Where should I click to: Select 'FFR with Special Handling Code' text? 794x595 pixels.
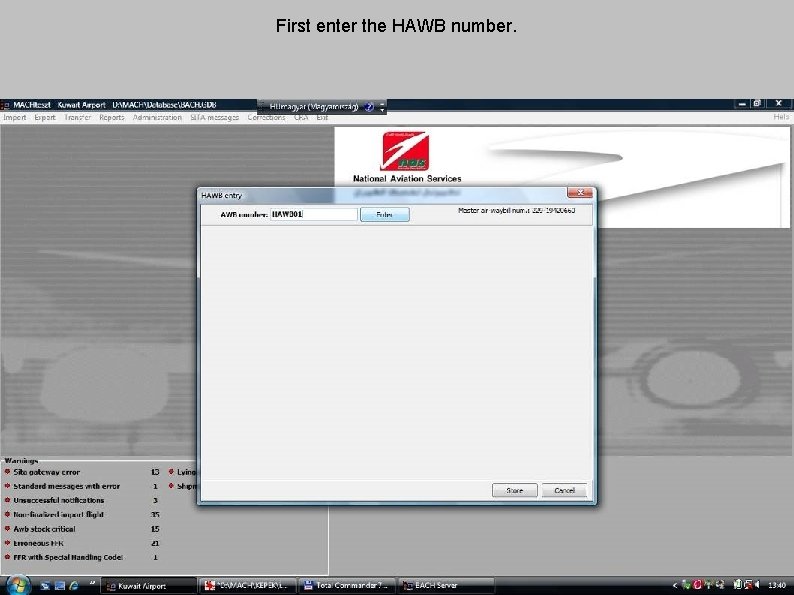[x=68, y=557]
